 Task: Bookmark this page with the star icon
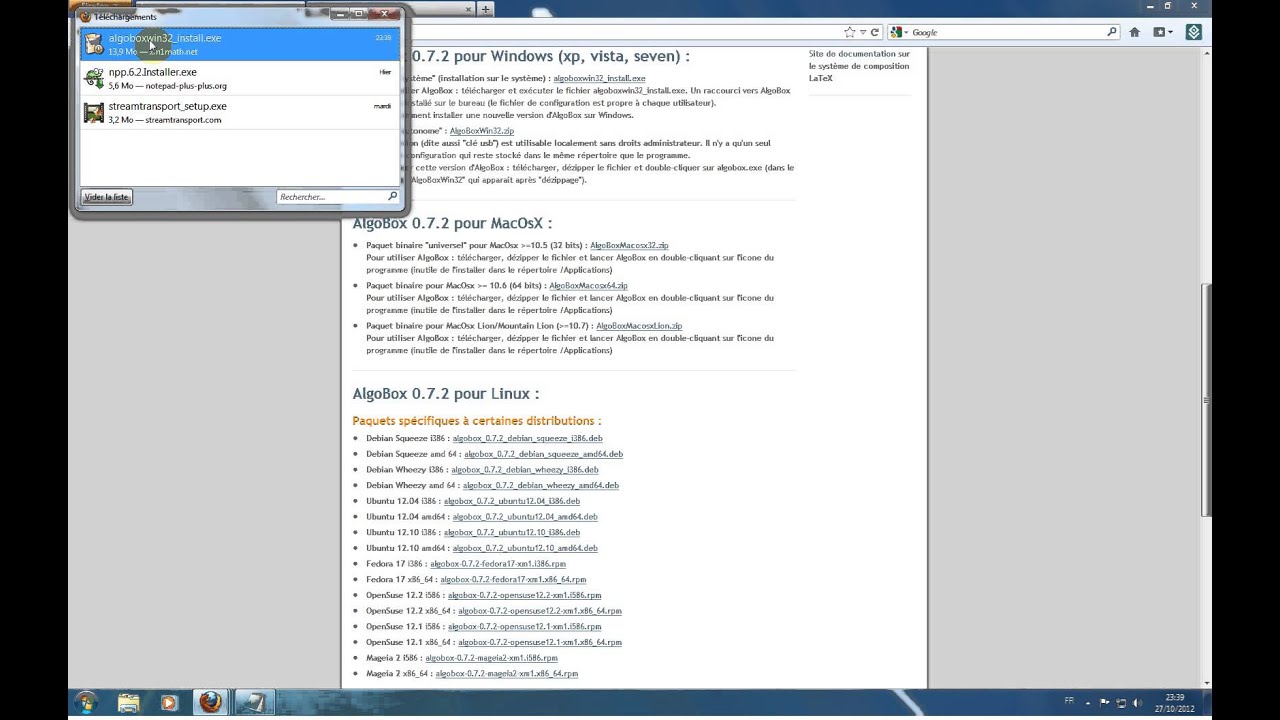point(849,32)
